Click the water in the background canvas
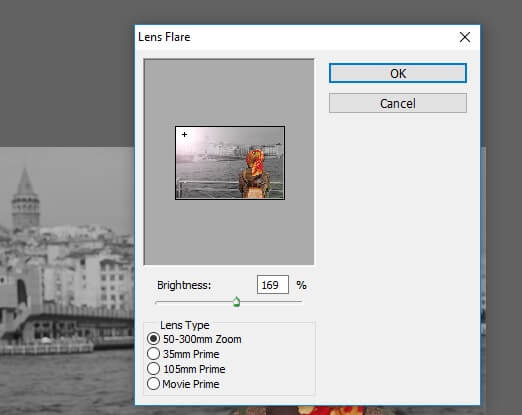 point(67,383)
